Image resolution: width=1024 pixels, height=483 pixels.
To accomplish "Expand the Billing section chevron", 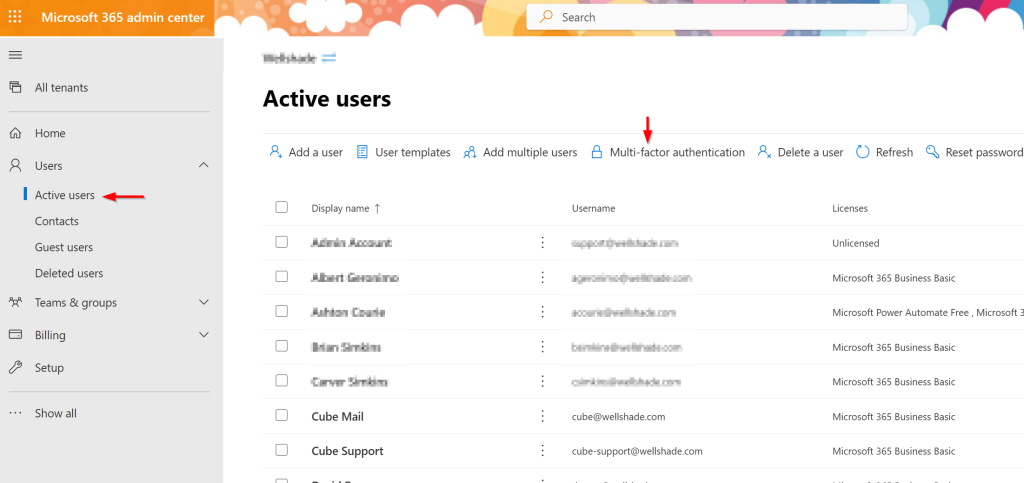I will [204, 335].
